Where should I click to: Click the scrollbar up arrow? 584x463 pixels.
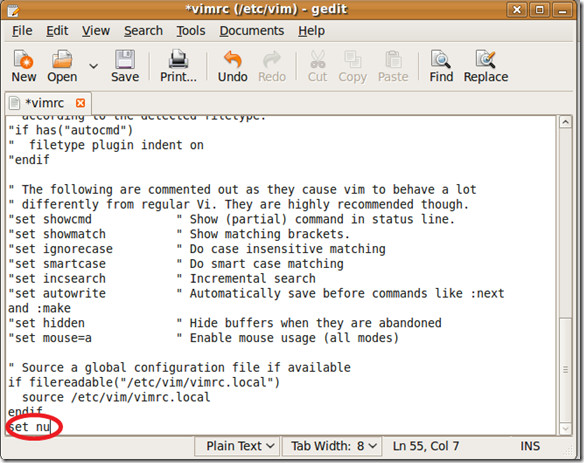pyautogui.click(x=565, y=122)
